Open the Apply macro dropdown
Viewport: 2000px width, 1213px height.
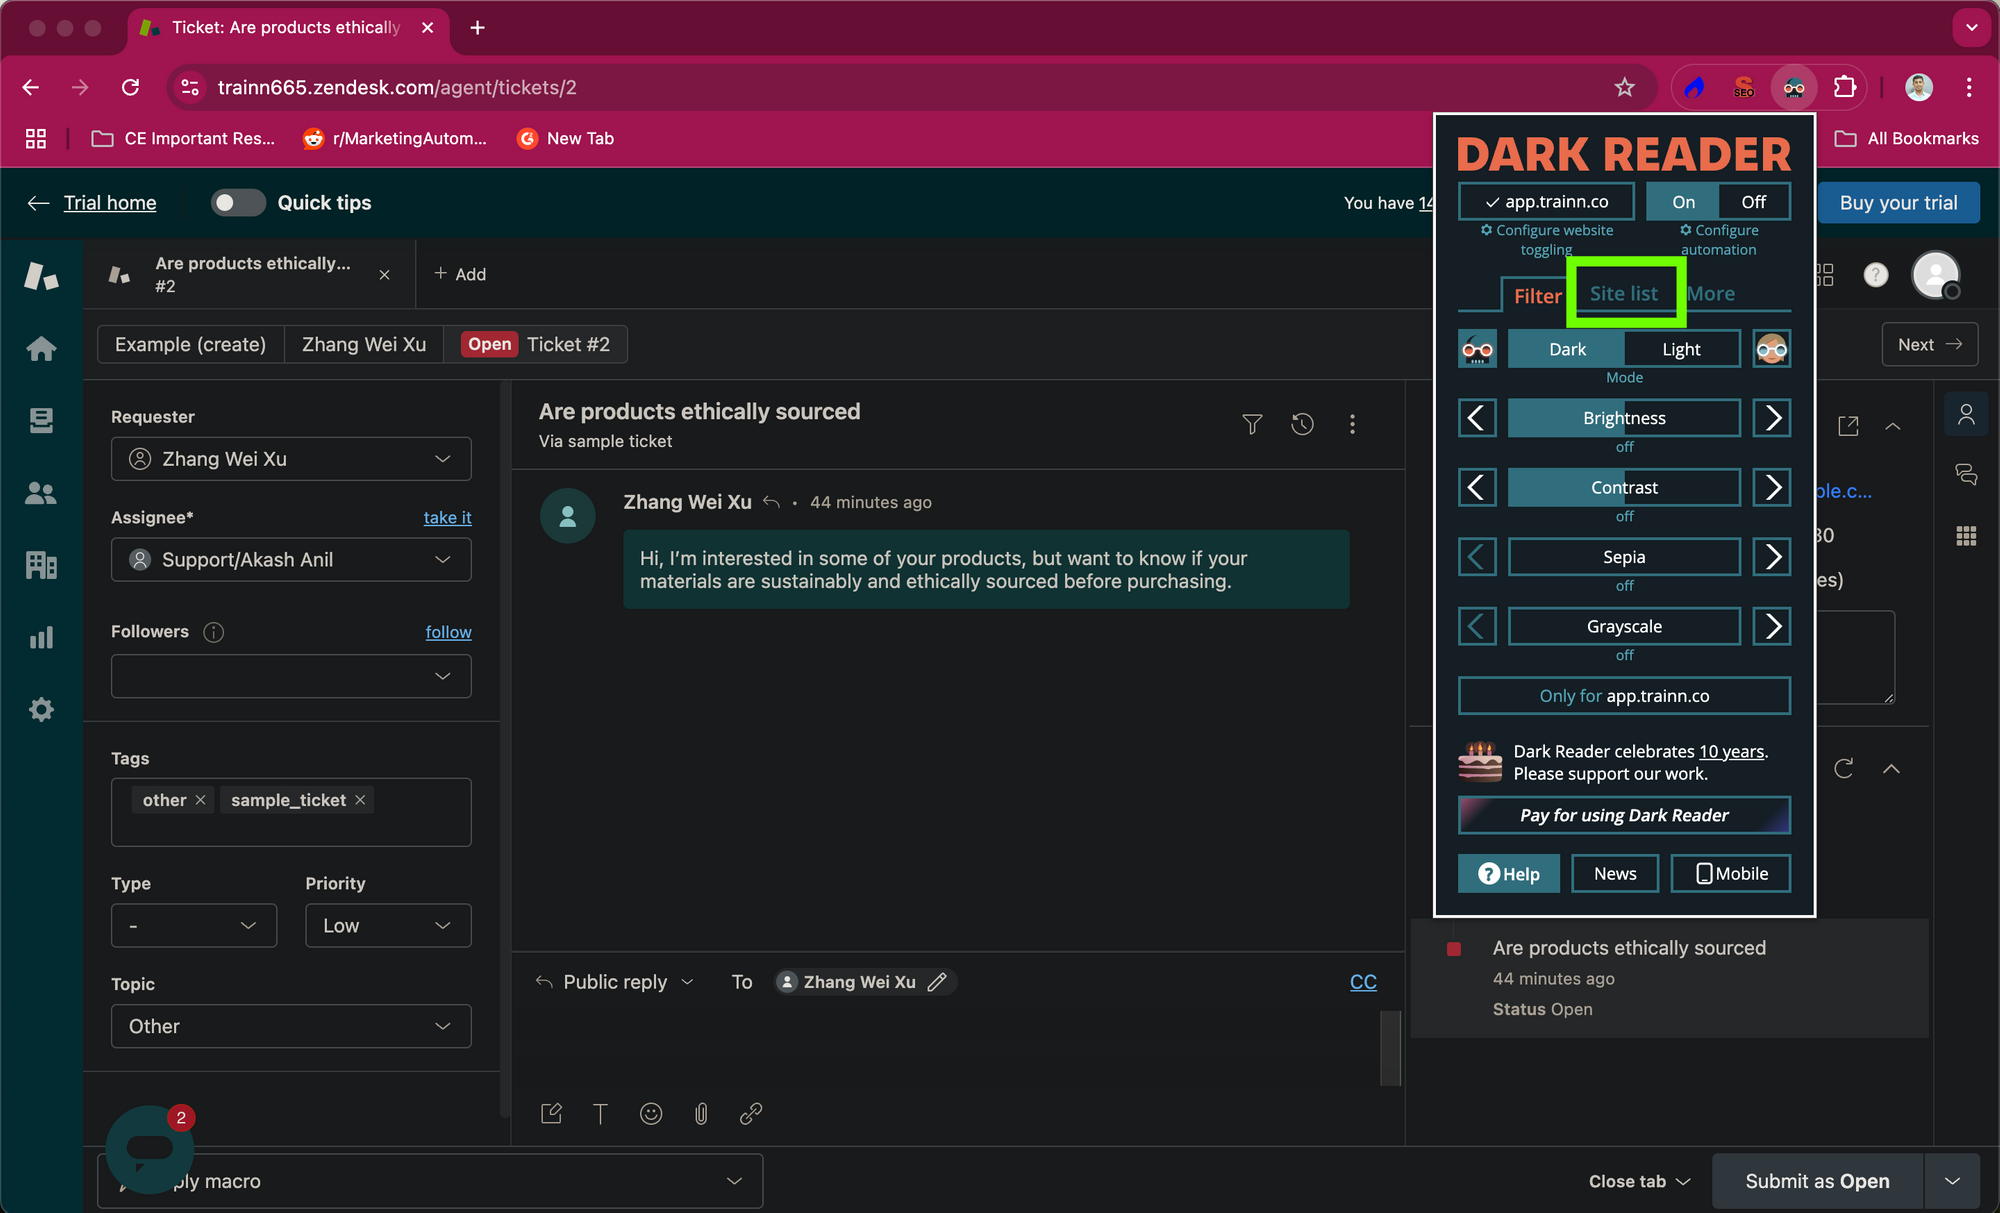pyautogui.click(x=430, y=1181)
